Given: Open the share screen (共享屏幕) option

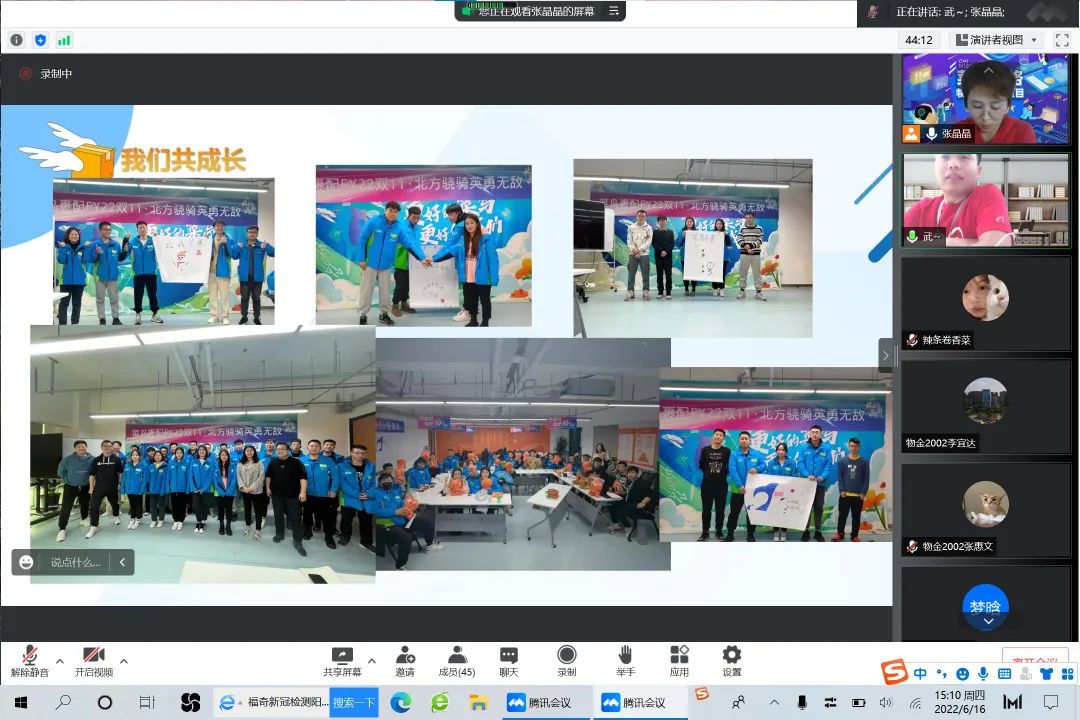Looking at the screenshot, I should pyautogui.click(x=342, y=660).
